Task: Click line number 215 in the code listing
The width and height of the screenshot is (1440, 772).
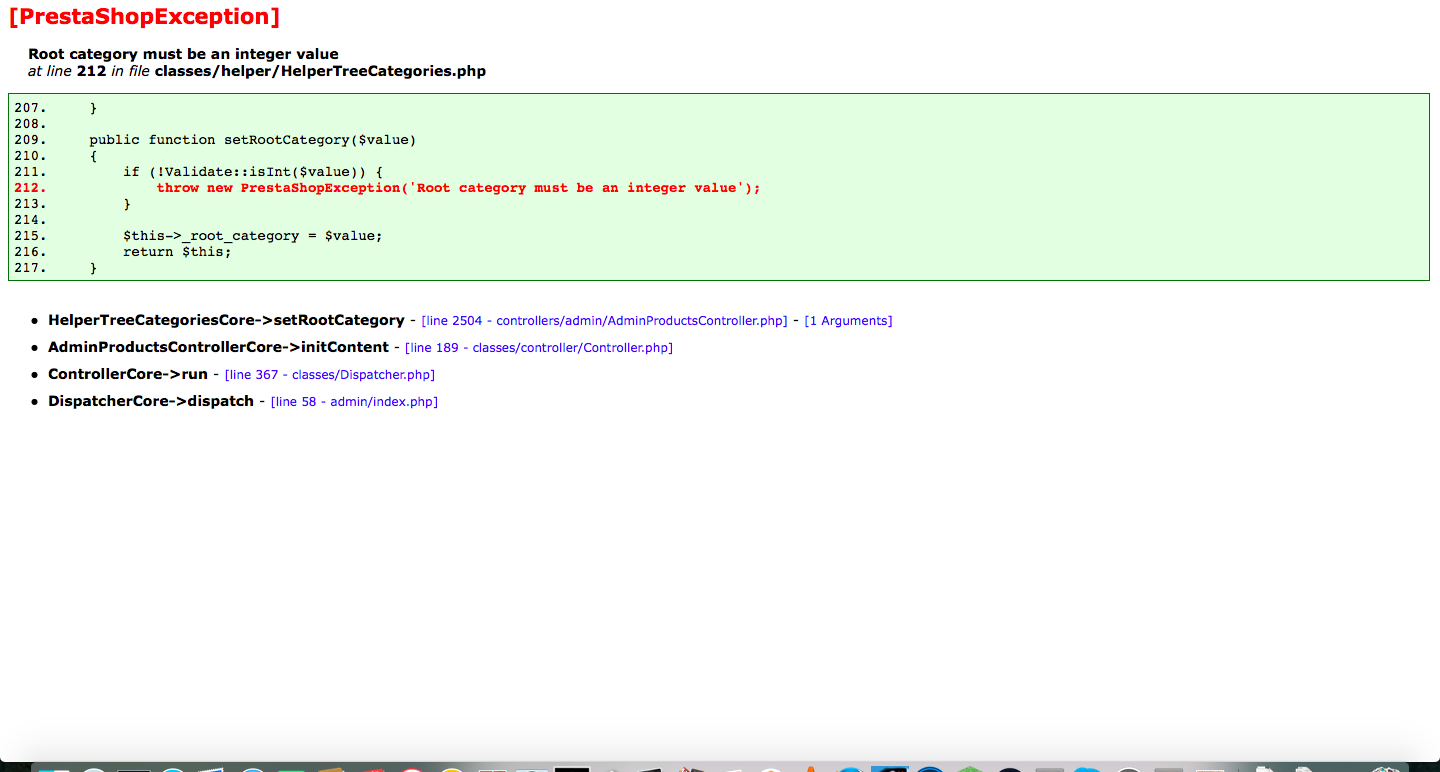Action: [x=30, y=236]
